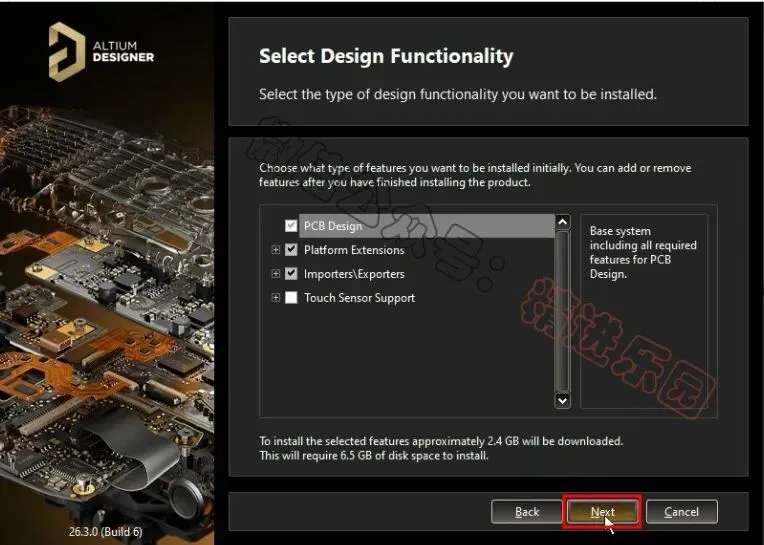Click the '2.4 GB will be downloaded' text
The height and width of the screenshot is (545, 764).
(555, 441)
